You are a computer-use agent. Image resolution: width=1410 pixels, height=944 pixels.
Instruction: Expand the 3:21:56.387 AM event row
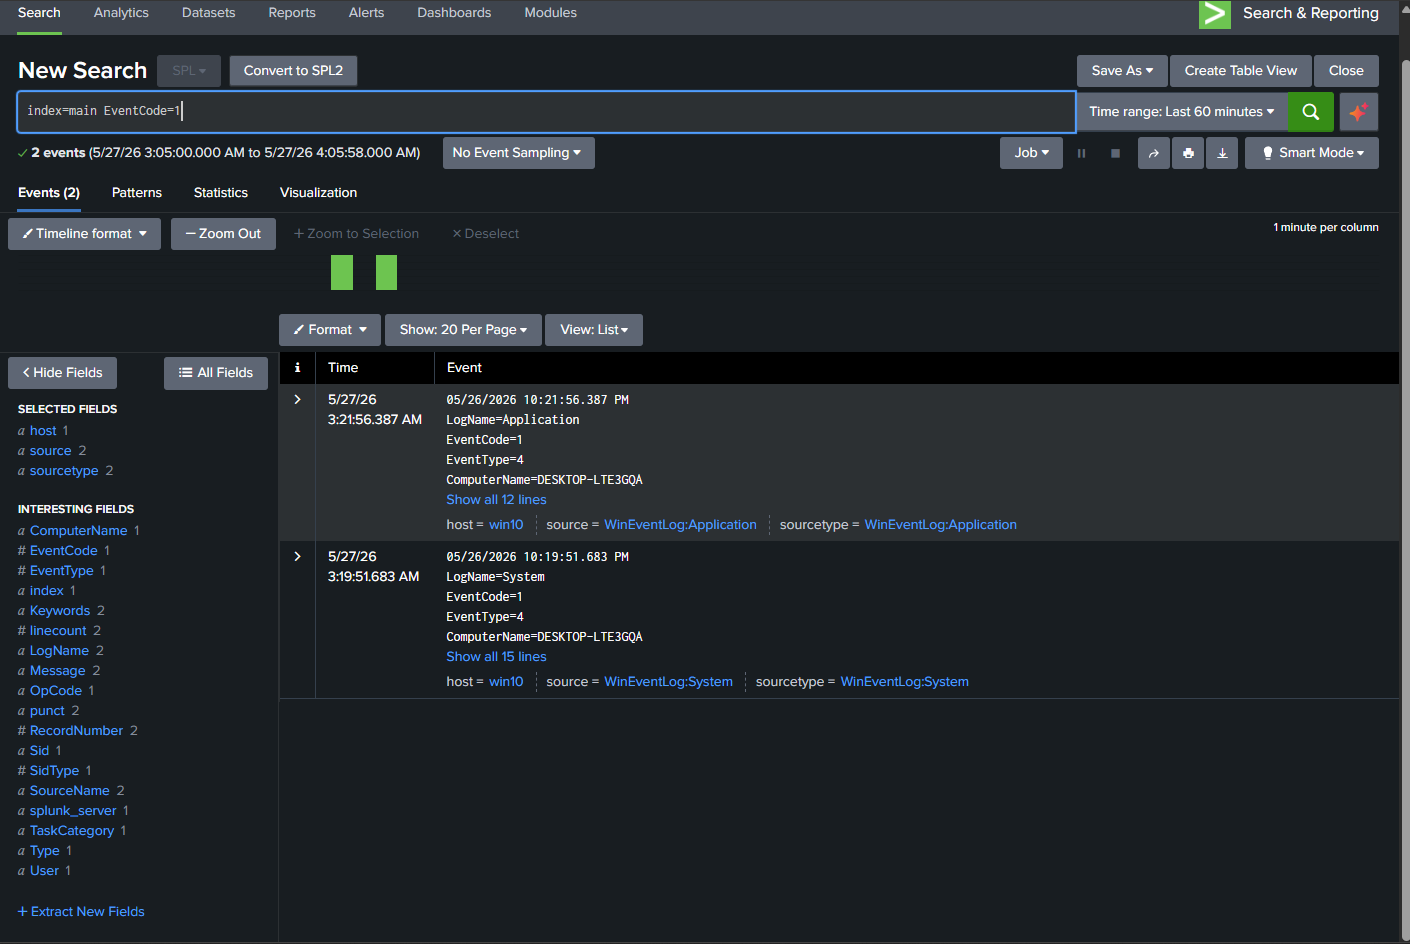(297, 399)
